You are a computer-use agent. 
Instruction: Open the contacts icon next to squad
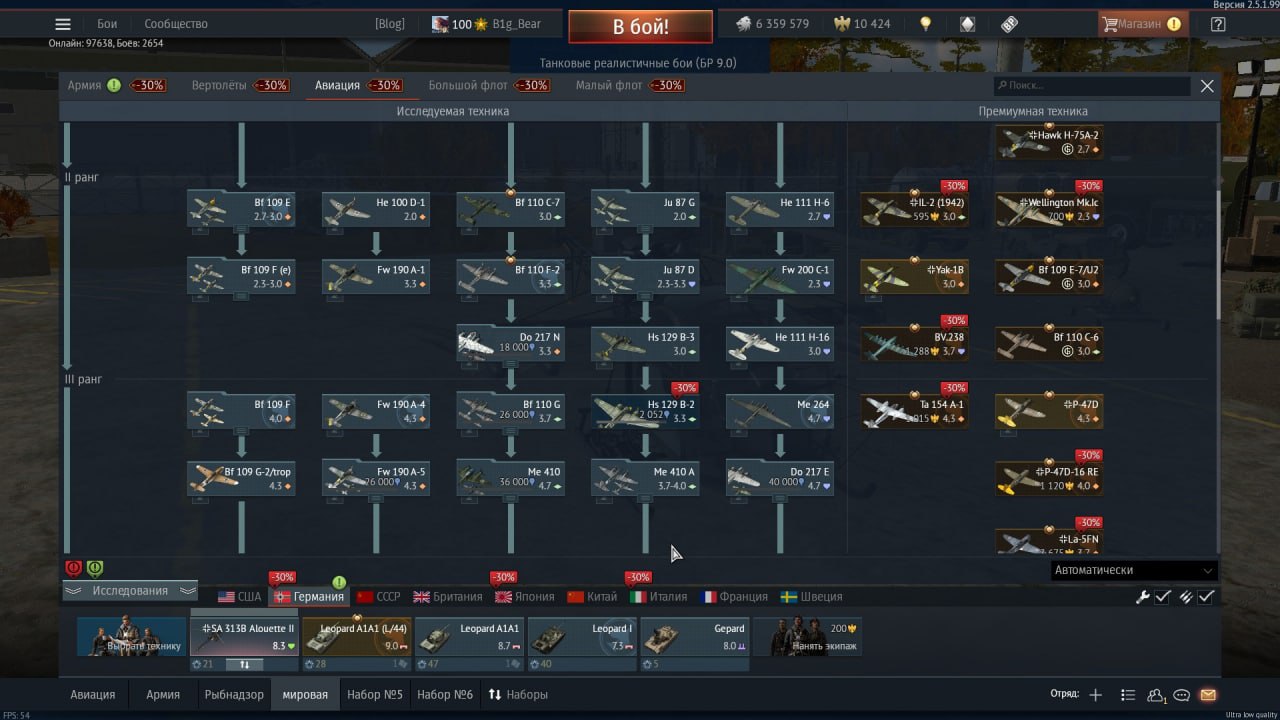1156,695
